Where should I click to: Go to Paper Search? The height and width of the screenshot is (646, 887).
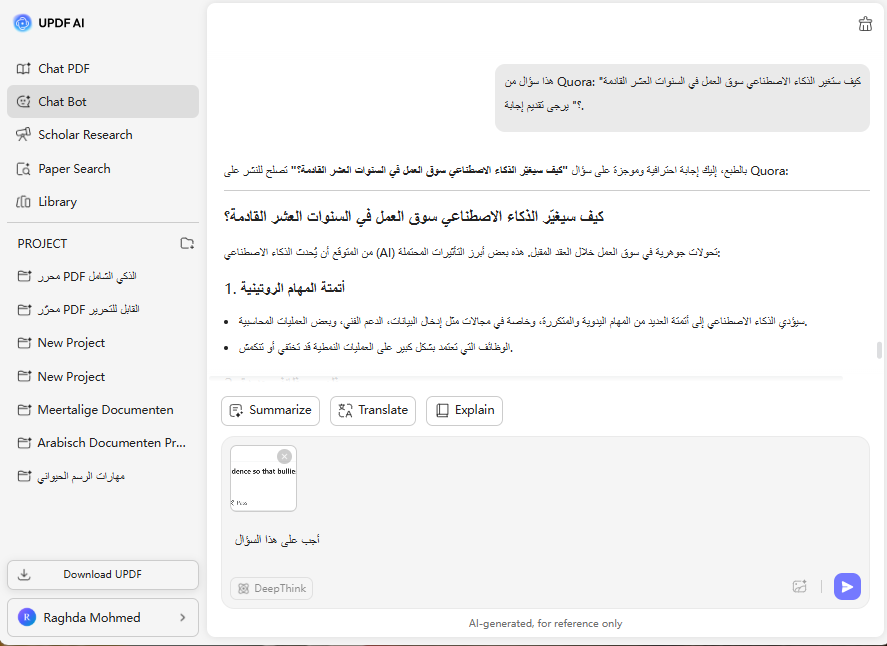coord(103,169)
